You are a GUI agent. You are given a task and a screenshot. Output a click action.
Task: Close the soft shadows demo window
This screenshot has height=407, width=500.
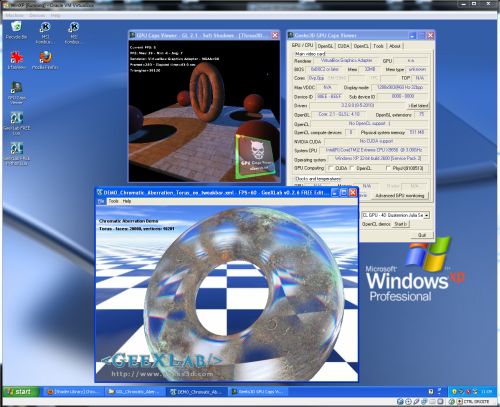(275, 35)
